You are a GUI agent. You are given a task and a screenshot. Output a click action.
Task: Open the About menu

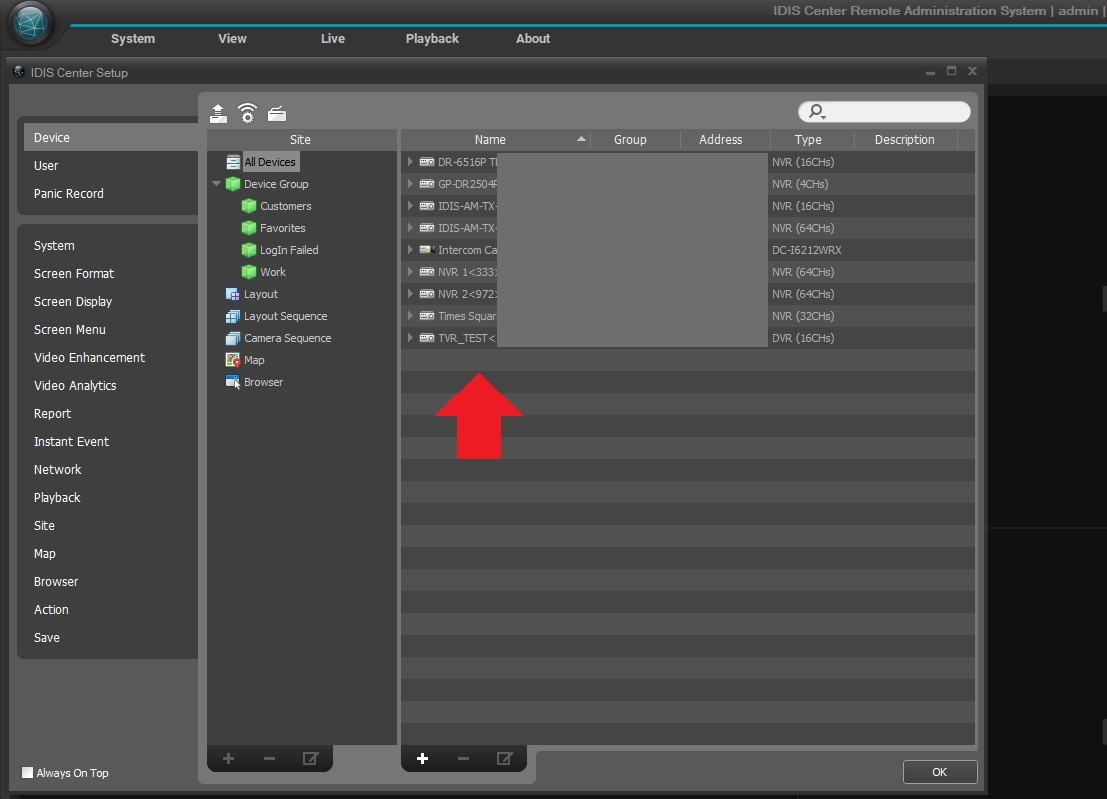[x=533, y=39]
